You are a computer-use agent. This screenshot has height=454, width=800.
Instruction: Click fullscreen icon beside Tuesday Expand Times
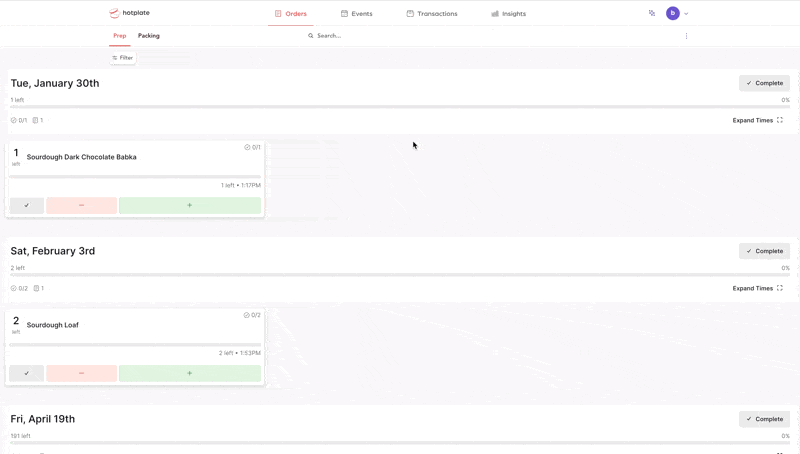pyautogui.click(x=780, y=120)
